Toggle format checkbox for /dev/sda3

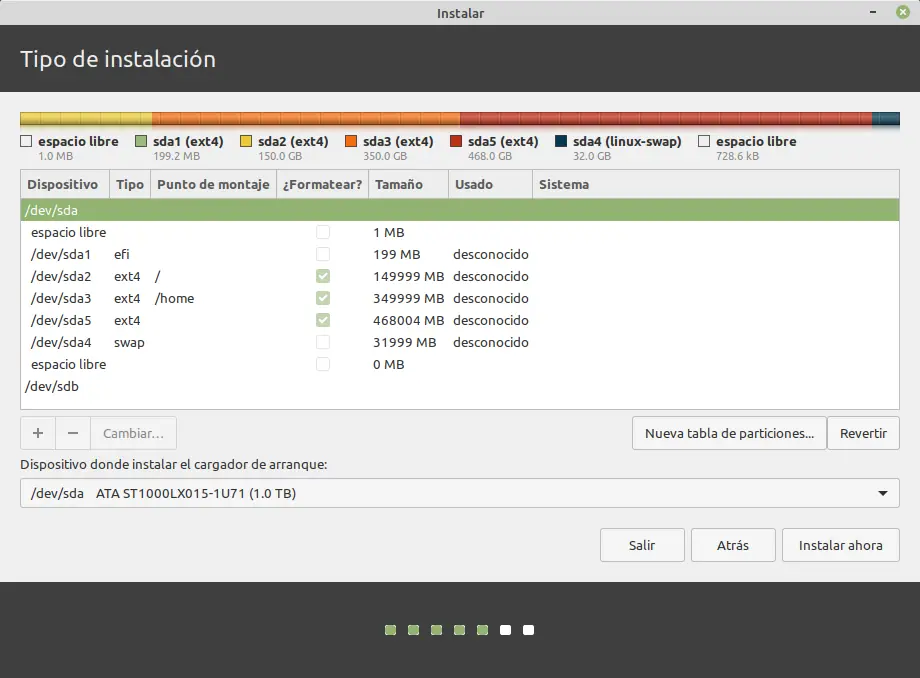click(322, 298)
